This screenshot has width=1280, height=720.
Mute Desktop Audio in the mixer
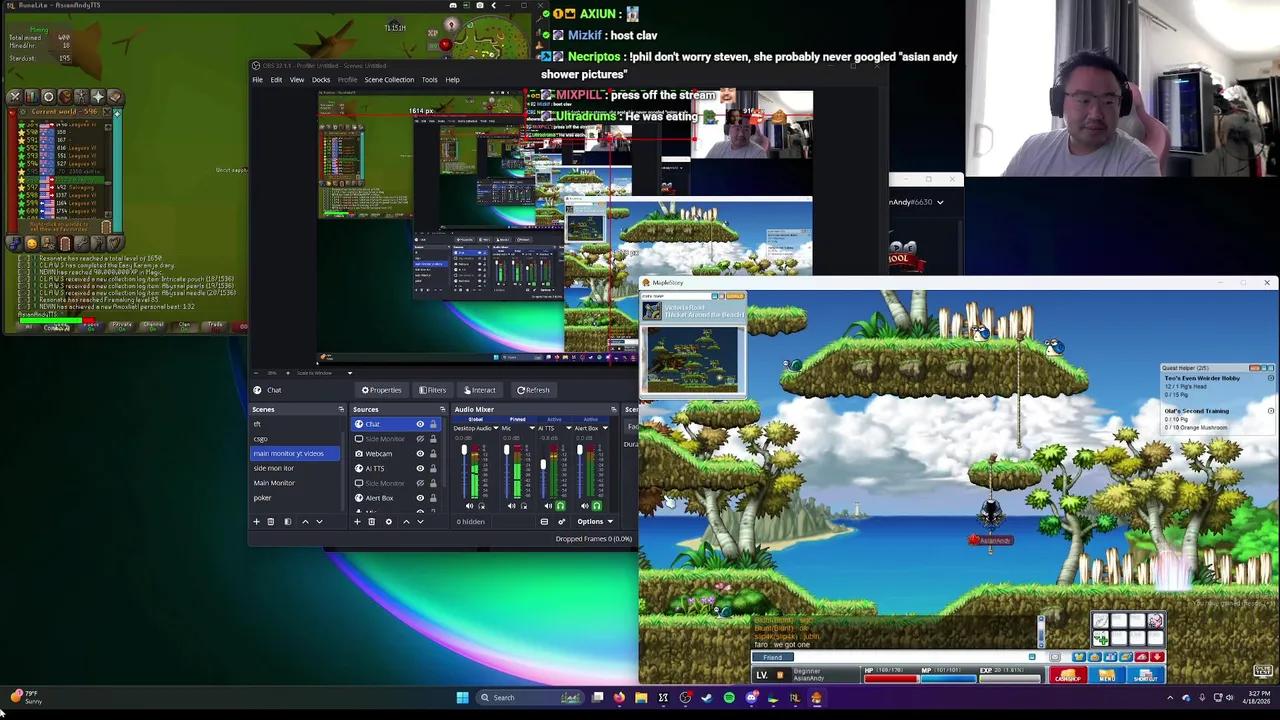point(469,506)
